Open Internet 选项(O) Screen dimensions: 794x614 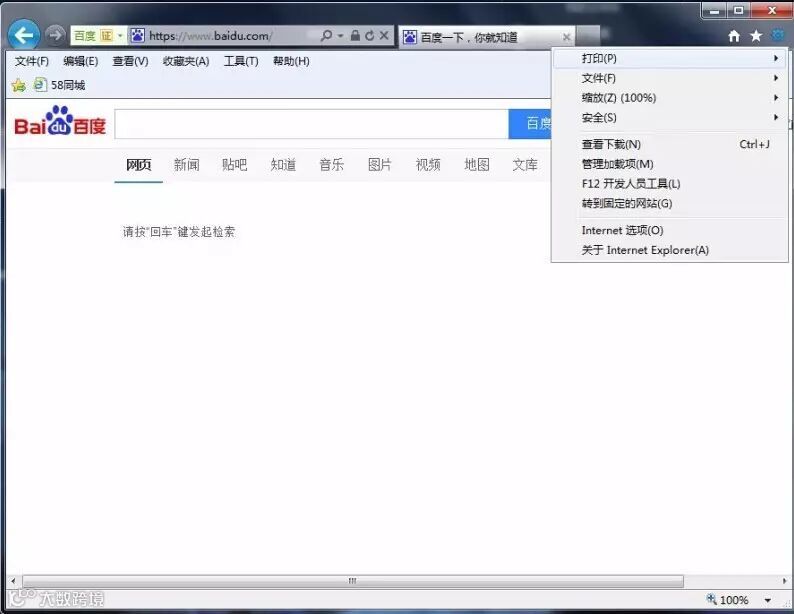point(669,230)
